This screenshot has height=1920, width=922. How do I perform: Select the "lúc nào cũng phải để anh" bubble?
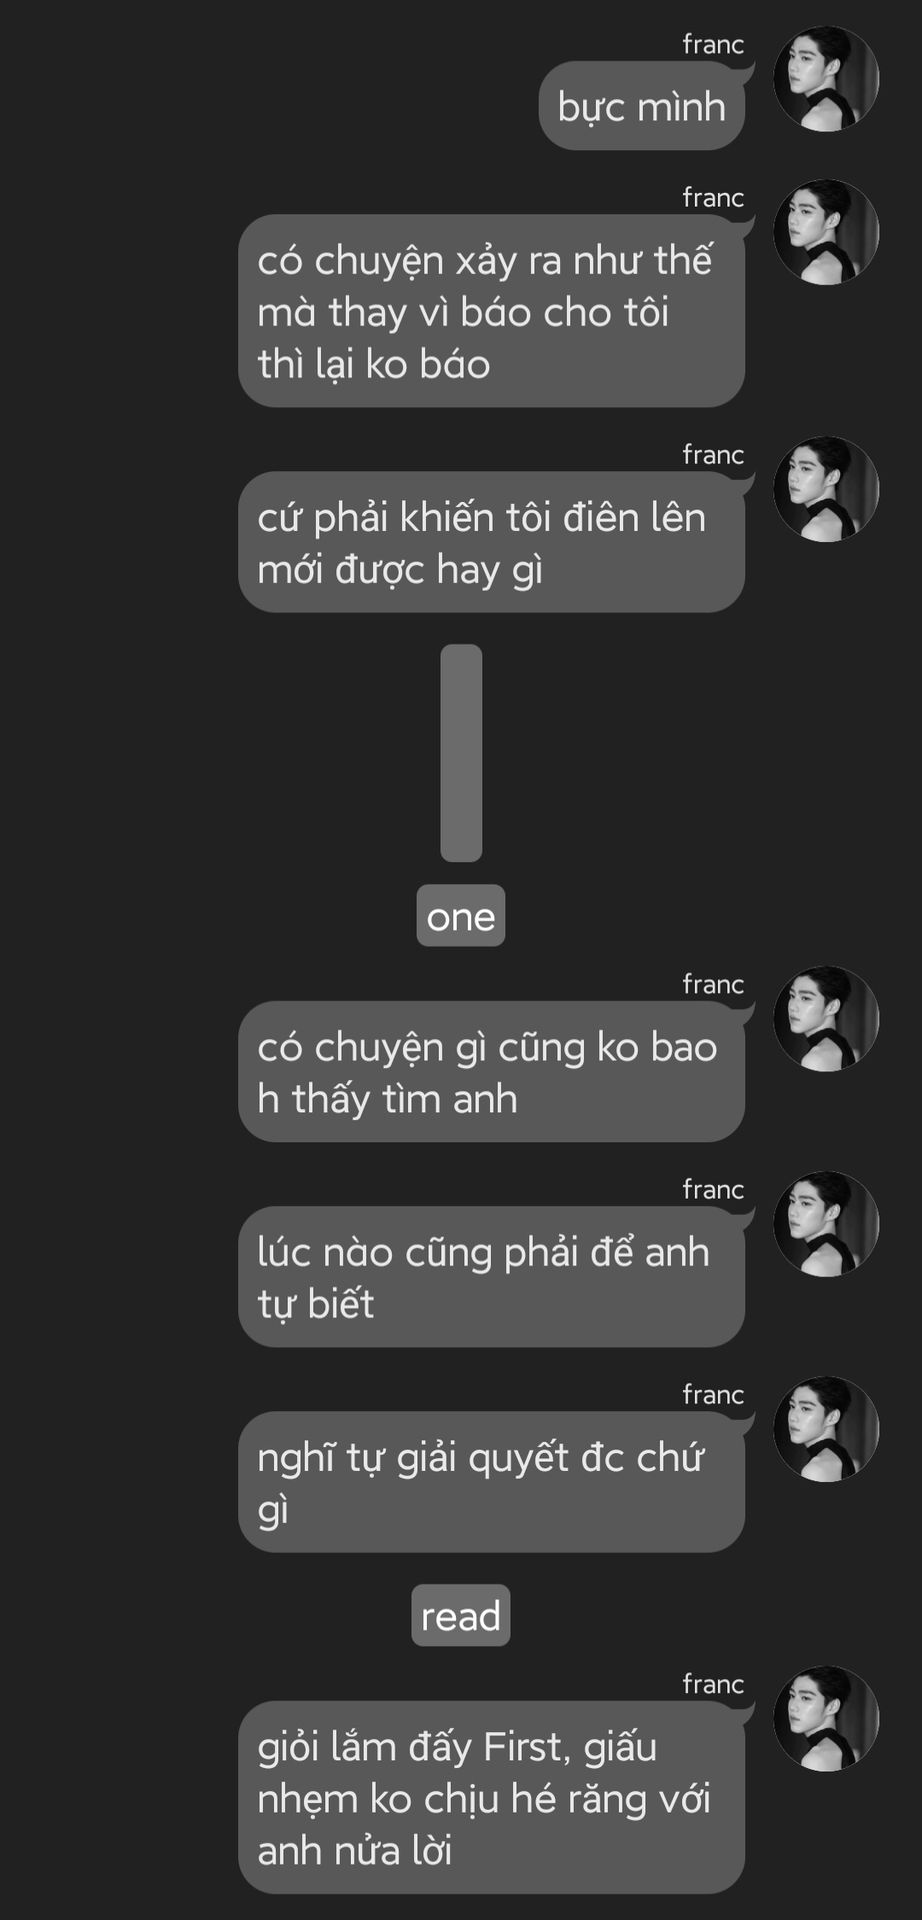491,1277
